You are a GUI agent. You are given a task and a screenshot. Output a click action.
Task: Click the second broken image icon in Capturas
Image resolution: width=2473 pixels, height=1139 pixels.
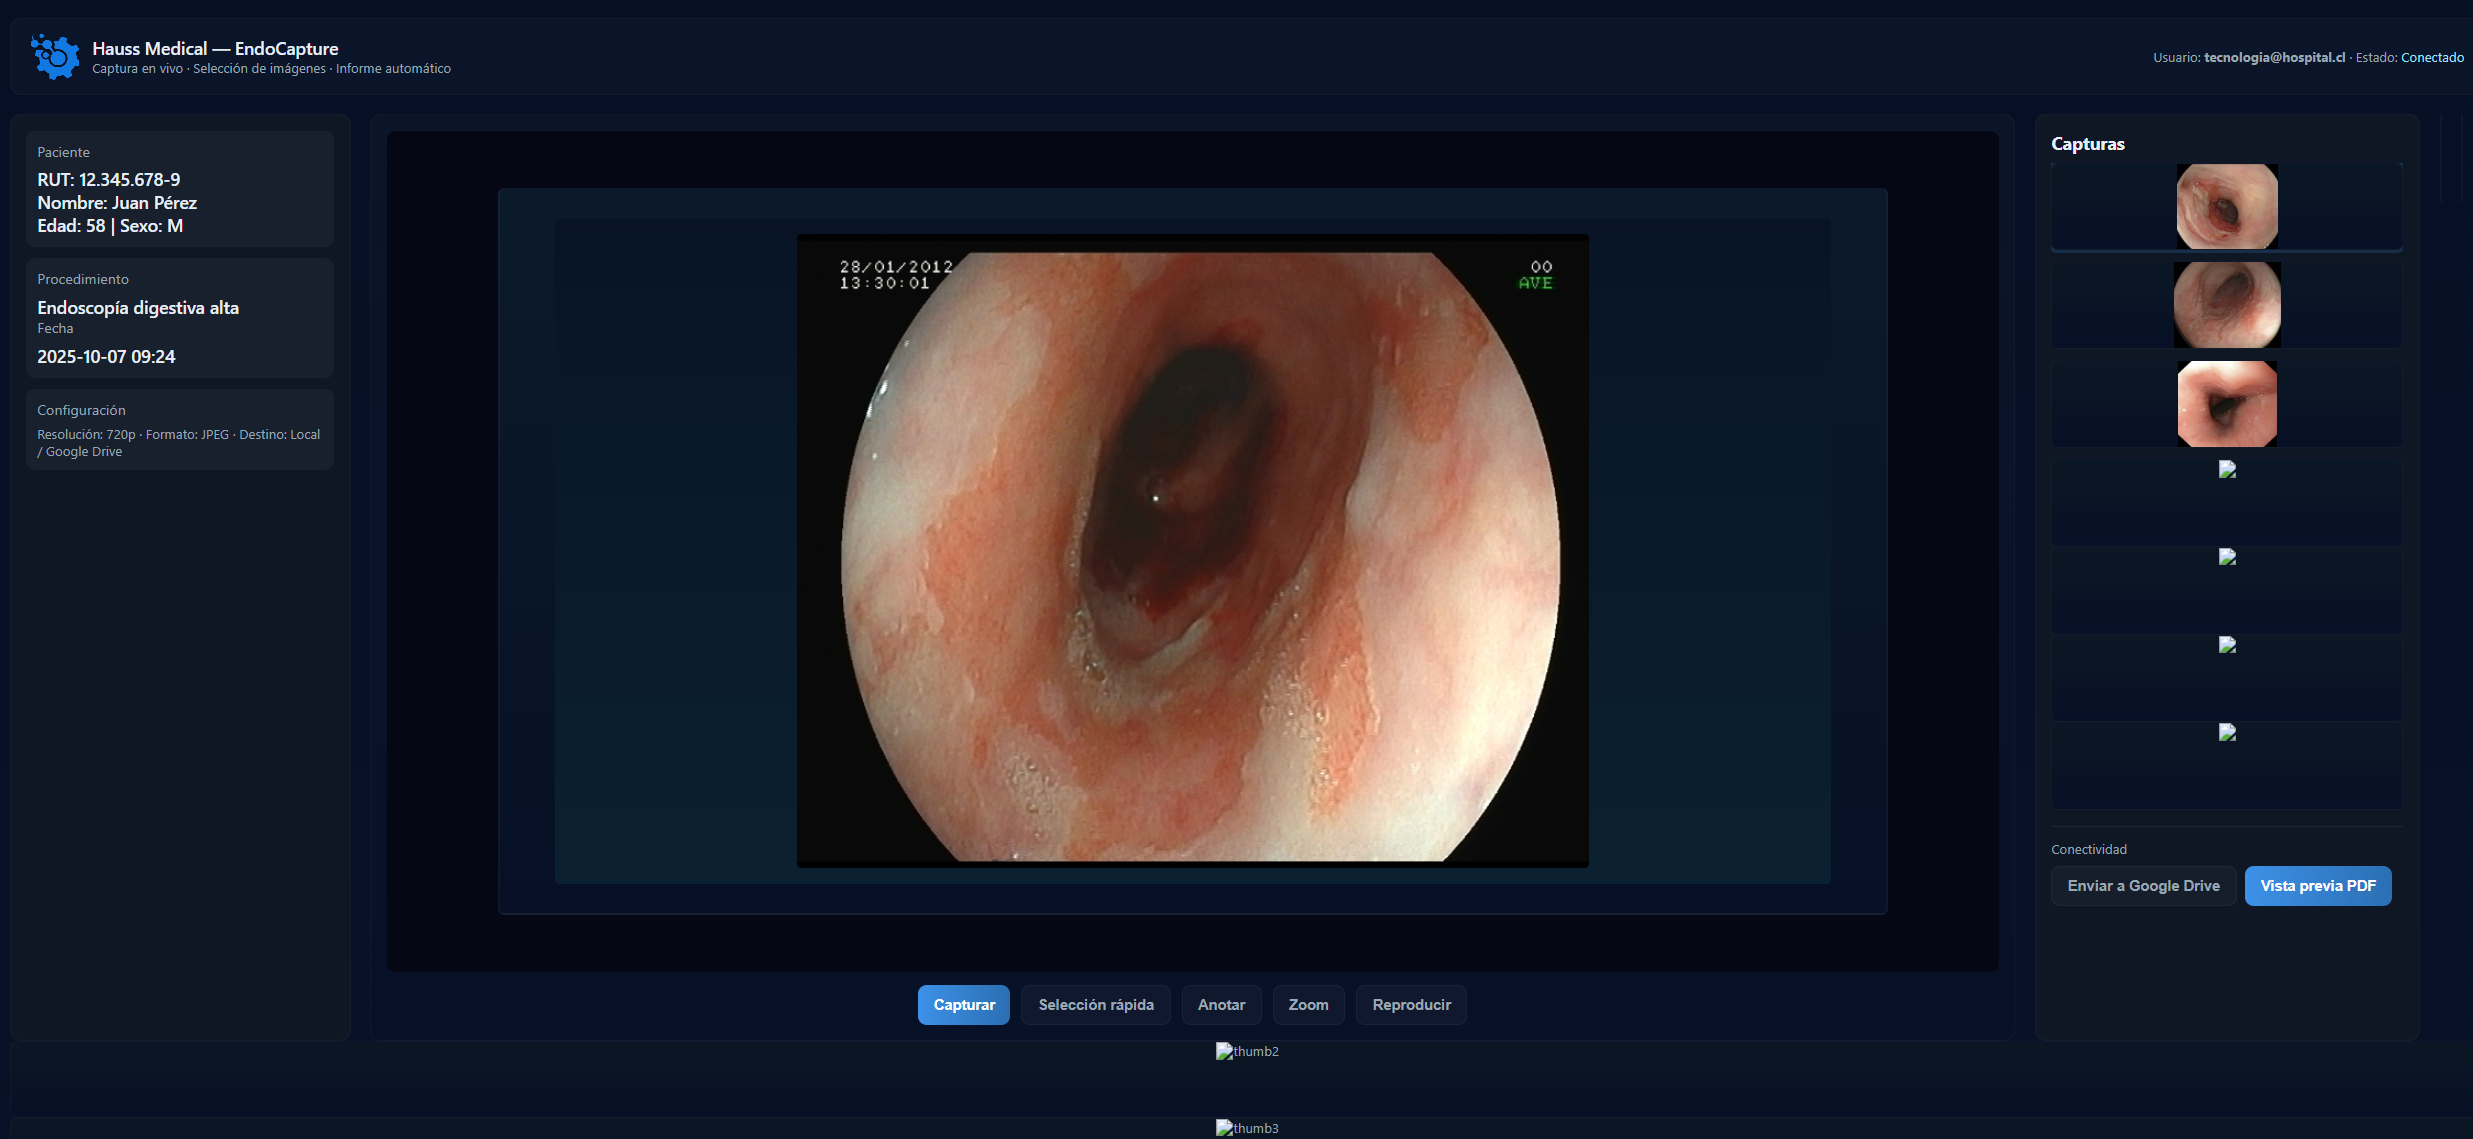[2227, 557]
